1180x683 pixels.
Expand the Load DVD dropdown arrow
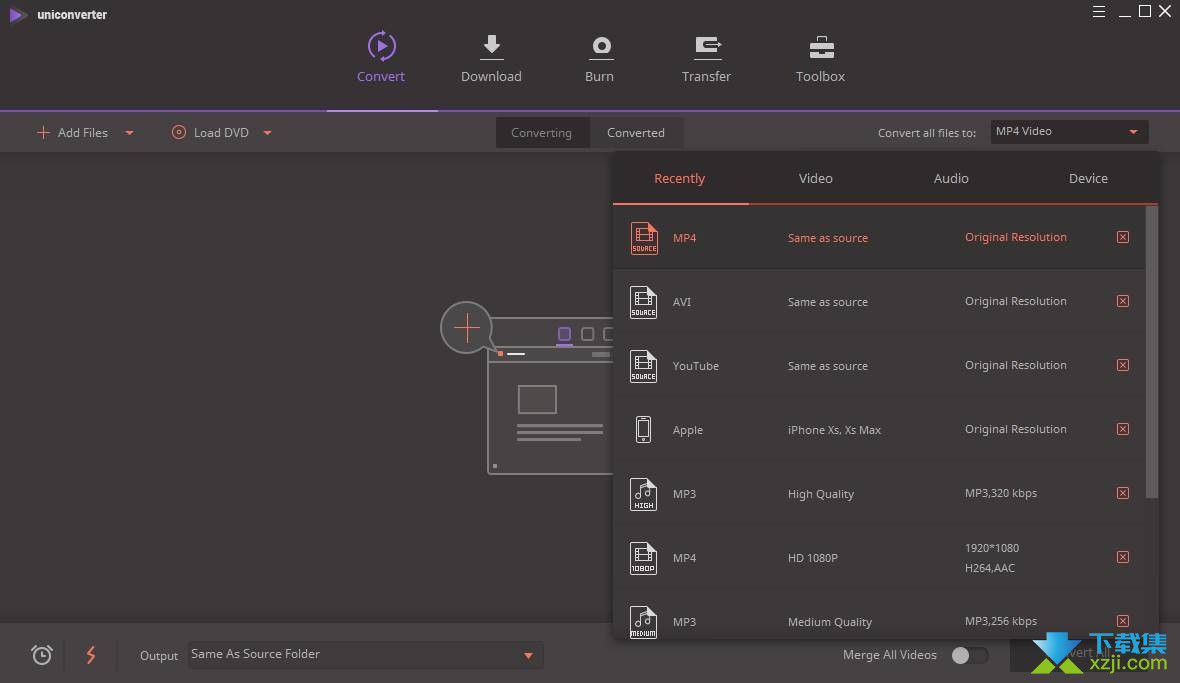coord(267,133)
